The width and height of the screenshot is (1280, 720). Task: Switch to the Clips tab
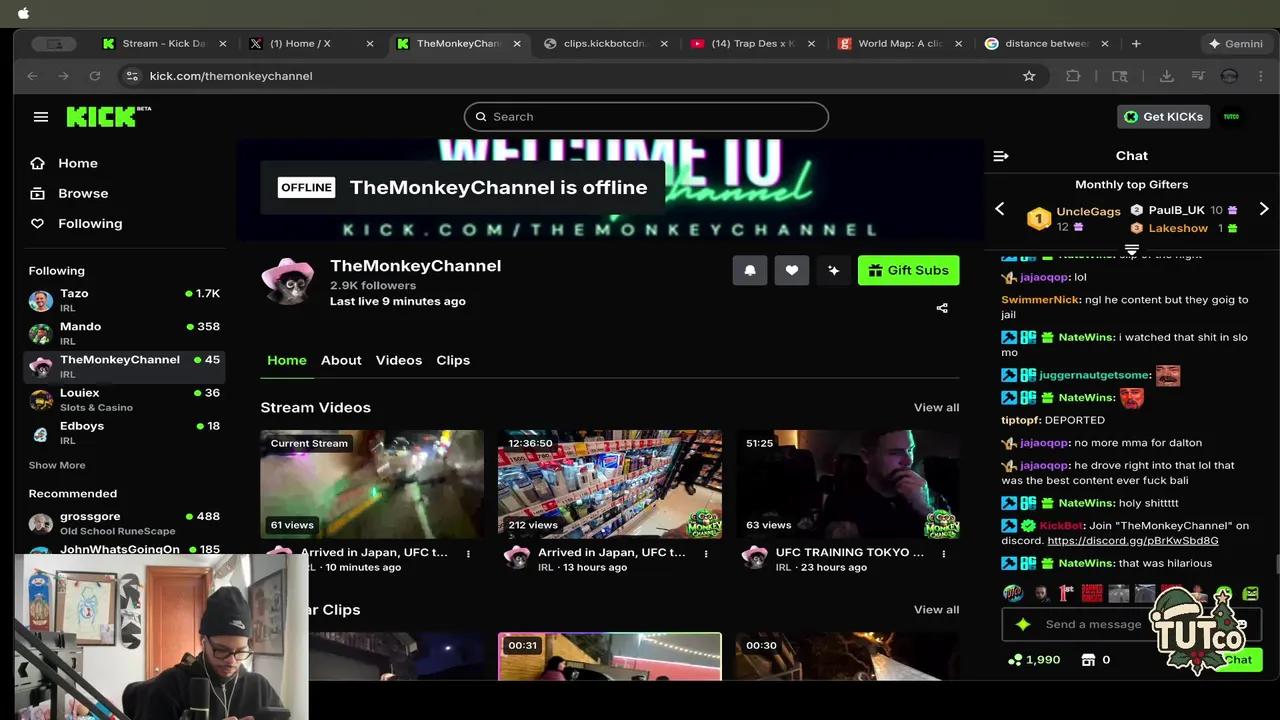pos(453,360)
